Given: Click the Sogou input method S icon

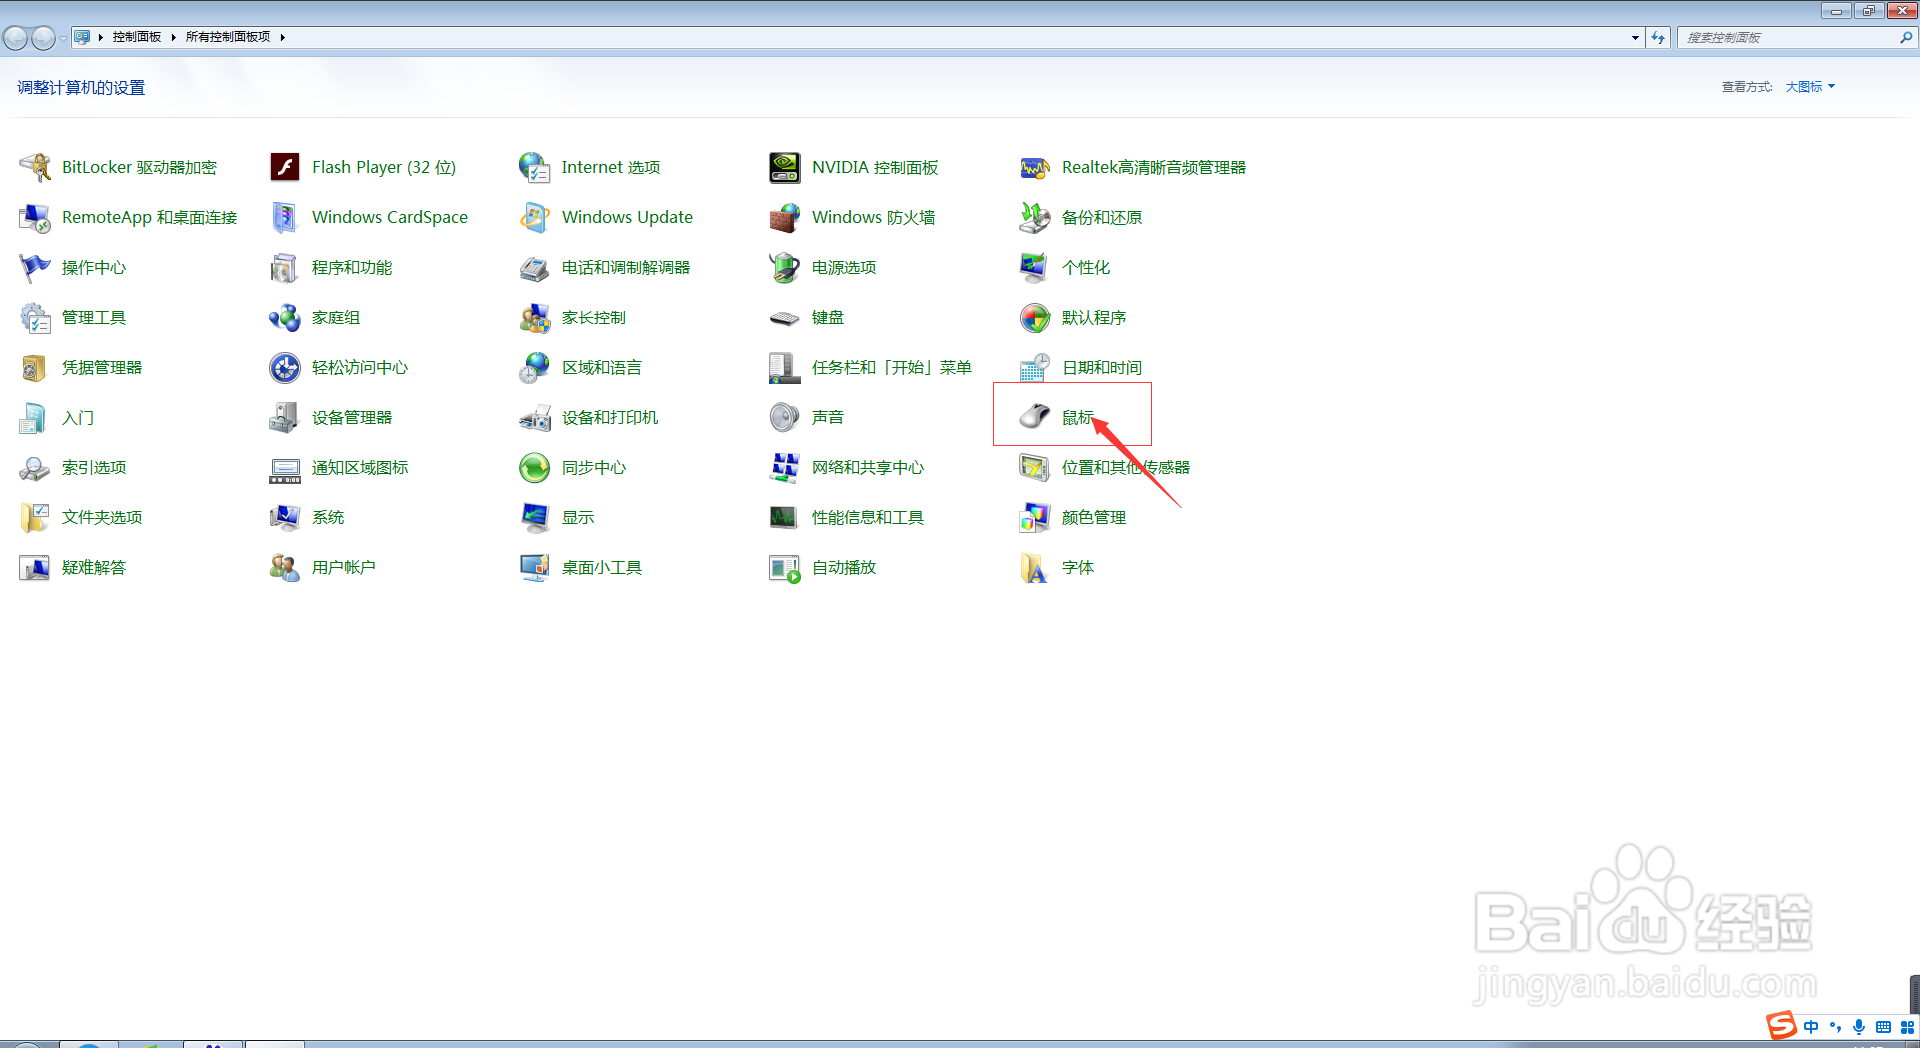Looking at the screenshot, I should 1781,1026.
